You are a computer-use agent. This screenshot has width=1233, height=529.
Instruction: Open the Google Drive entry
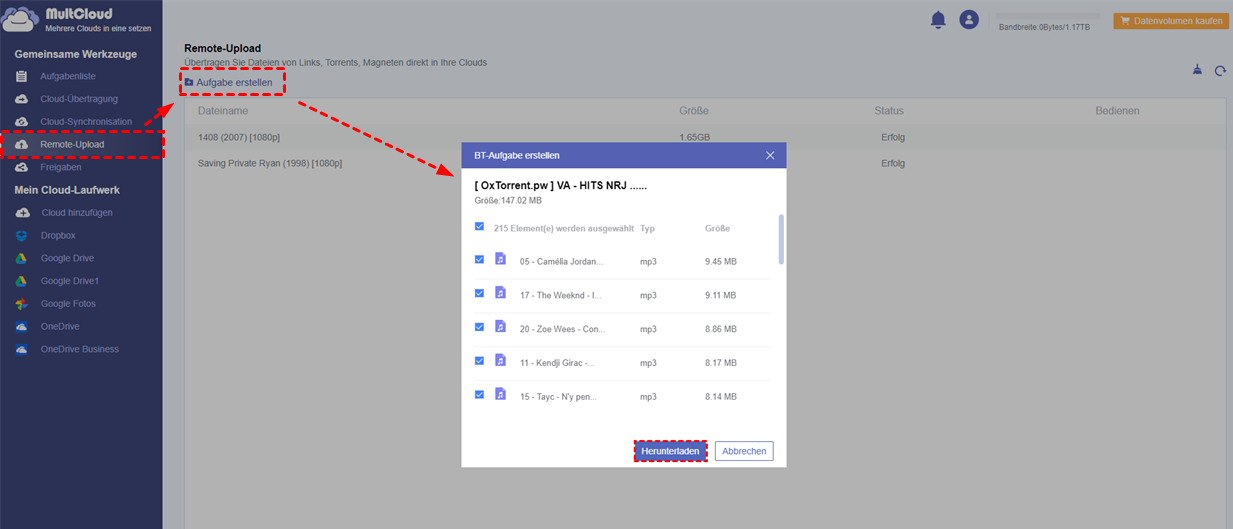pos(67,258)
